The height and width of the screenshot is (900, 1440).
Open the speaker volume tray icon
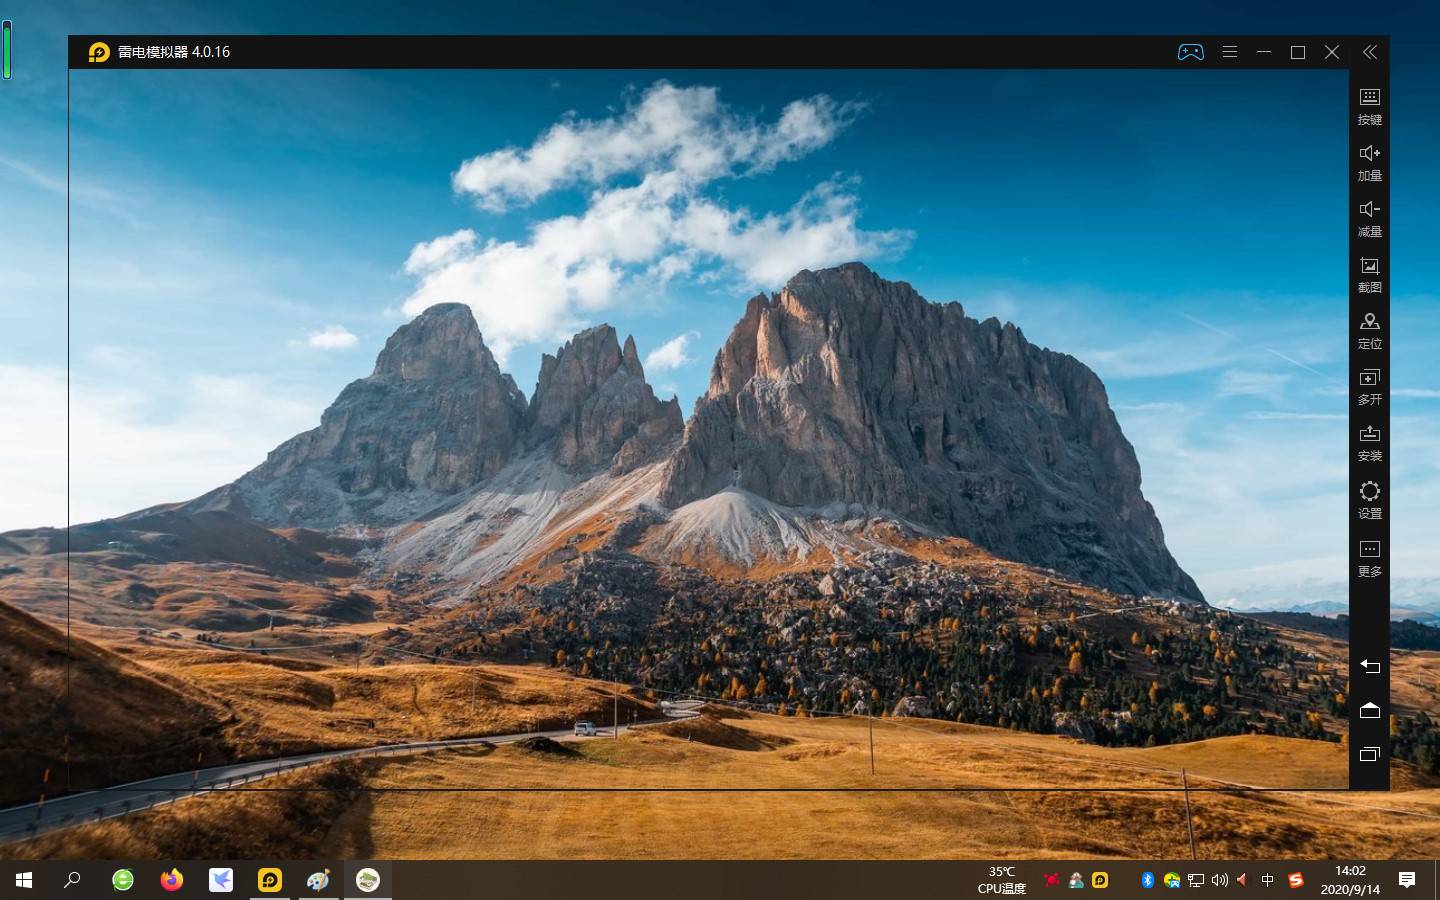(x=1219, y=880)
